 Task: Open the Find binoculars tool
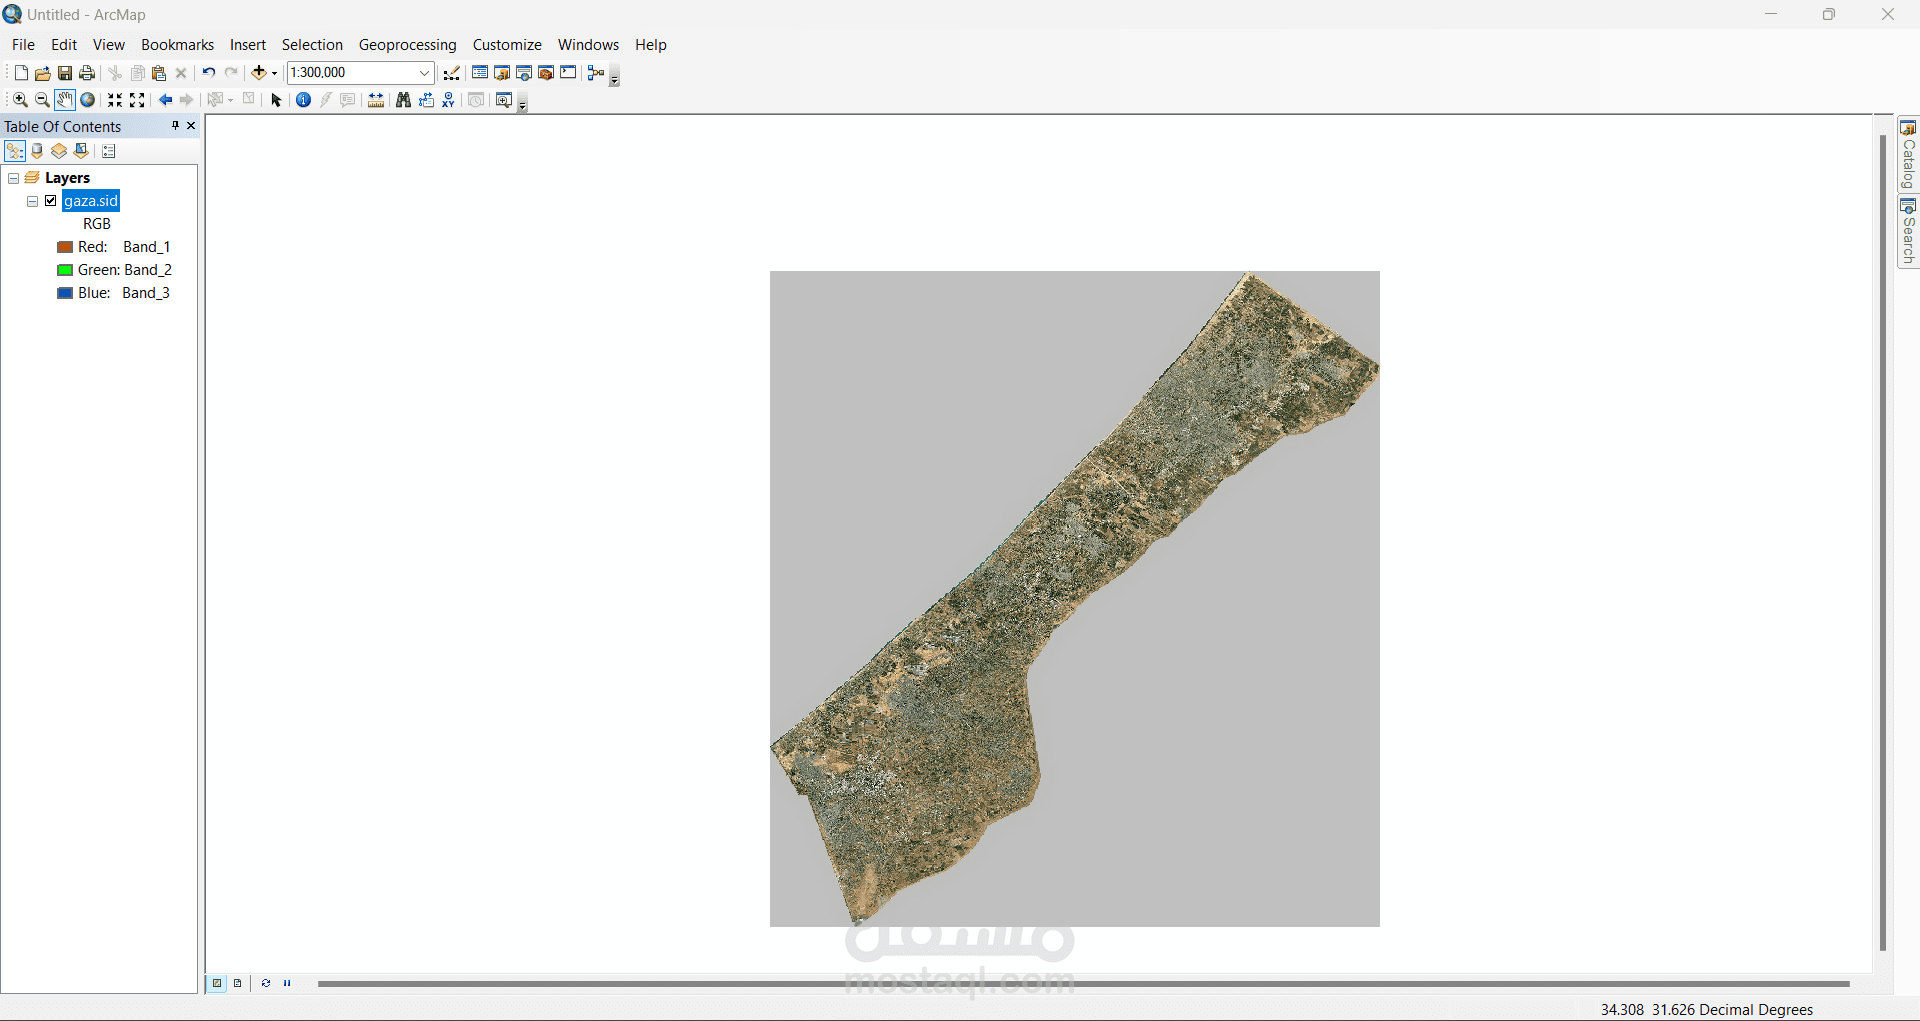click(x=403, y=100)
